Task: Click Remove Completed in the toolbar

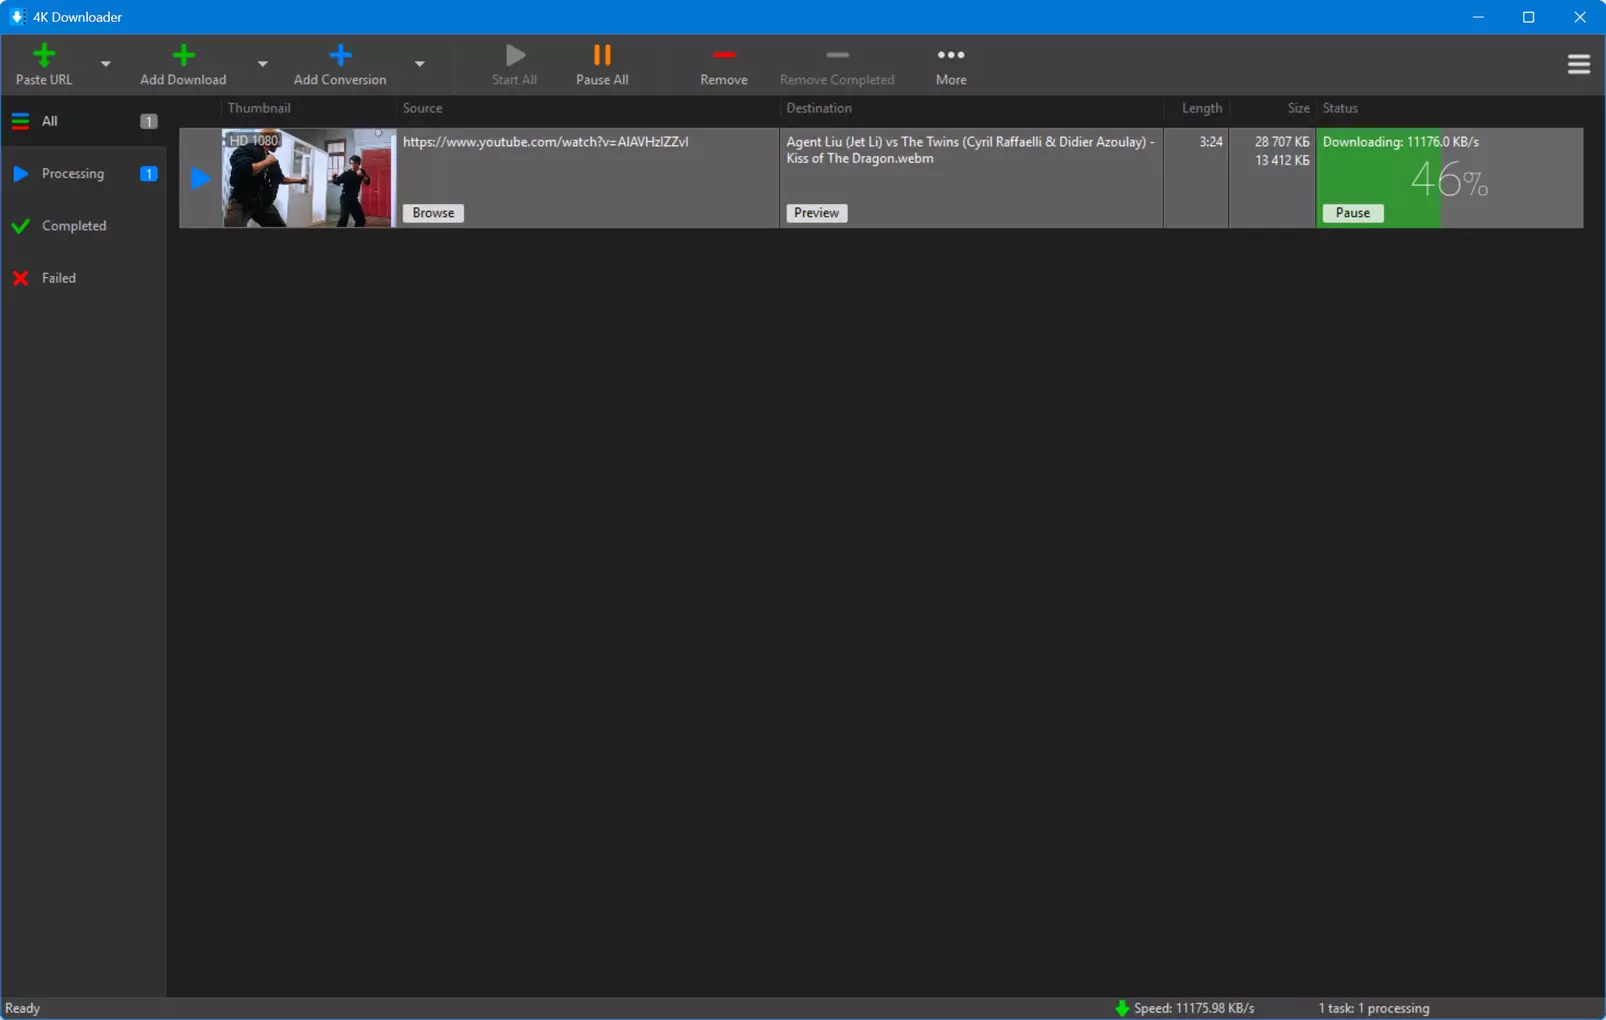Action: [x=837, y=65]
